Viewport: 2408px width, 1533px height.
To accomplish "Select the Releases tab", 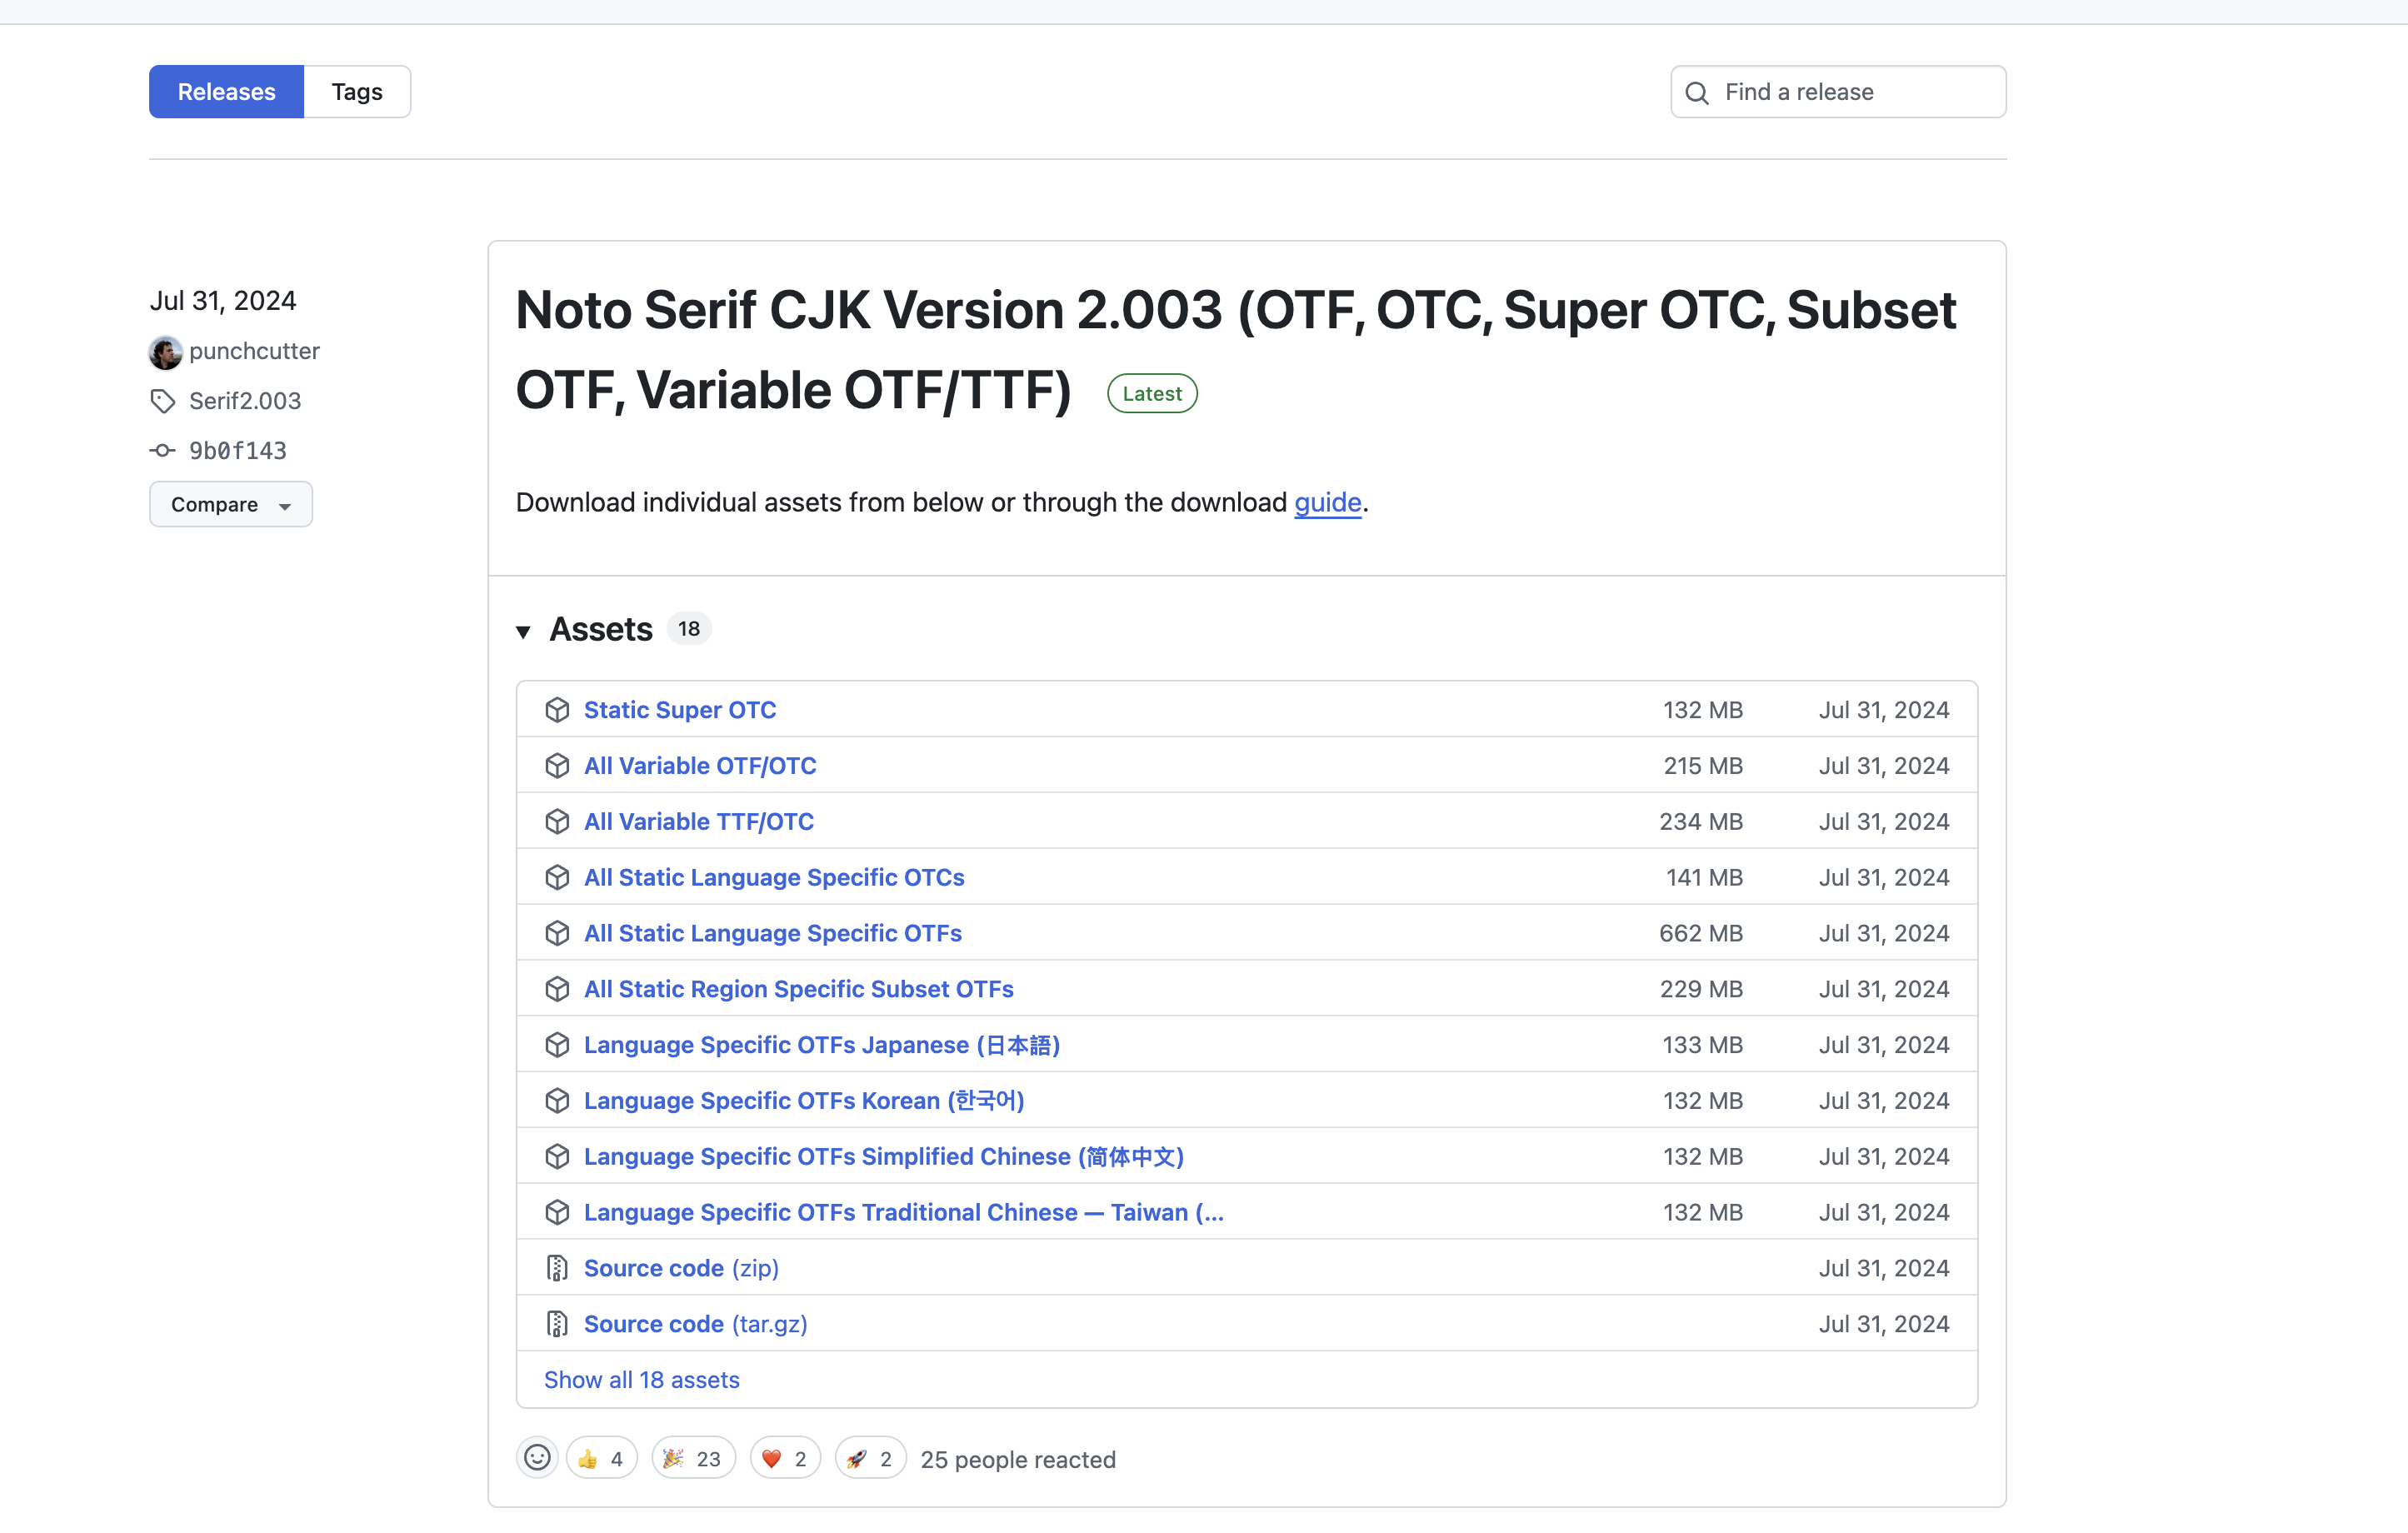I will (226, 92).
